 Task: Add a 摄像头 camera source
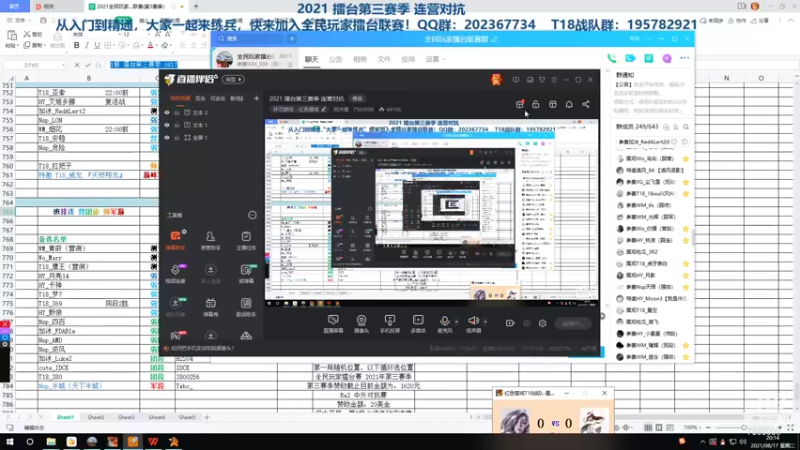pos(361,323)
